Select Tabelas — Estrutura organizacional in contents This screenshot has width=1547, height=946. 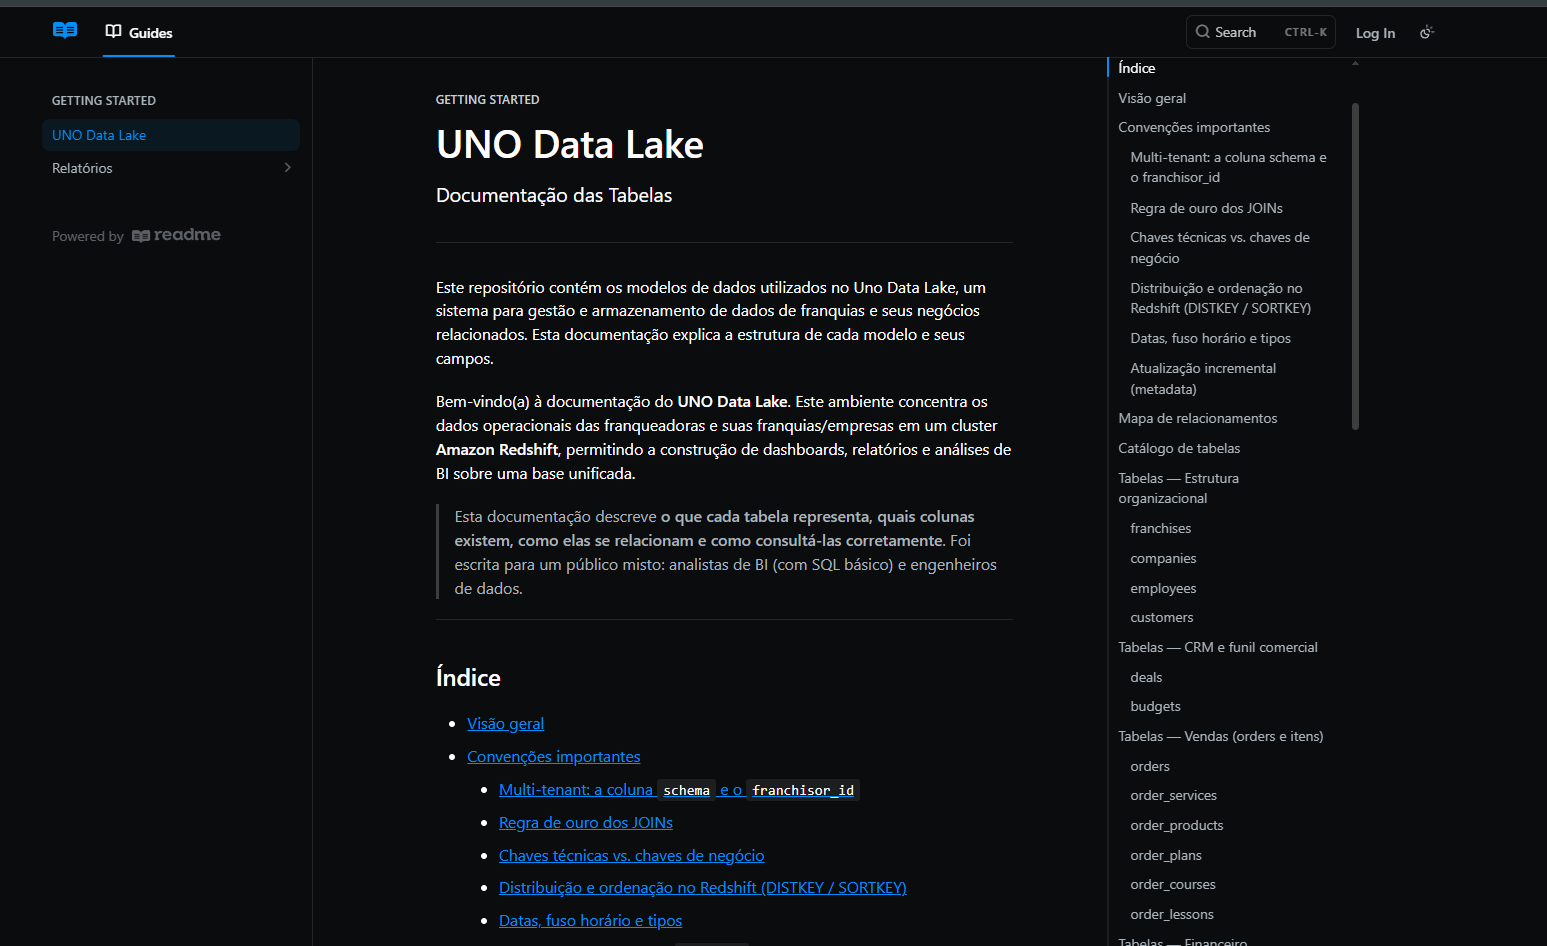[1178, 488]
